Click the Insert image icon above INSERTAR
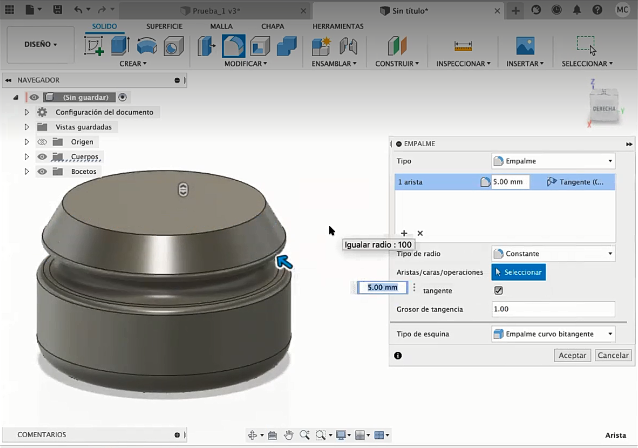638x448 pixels. 525,46
